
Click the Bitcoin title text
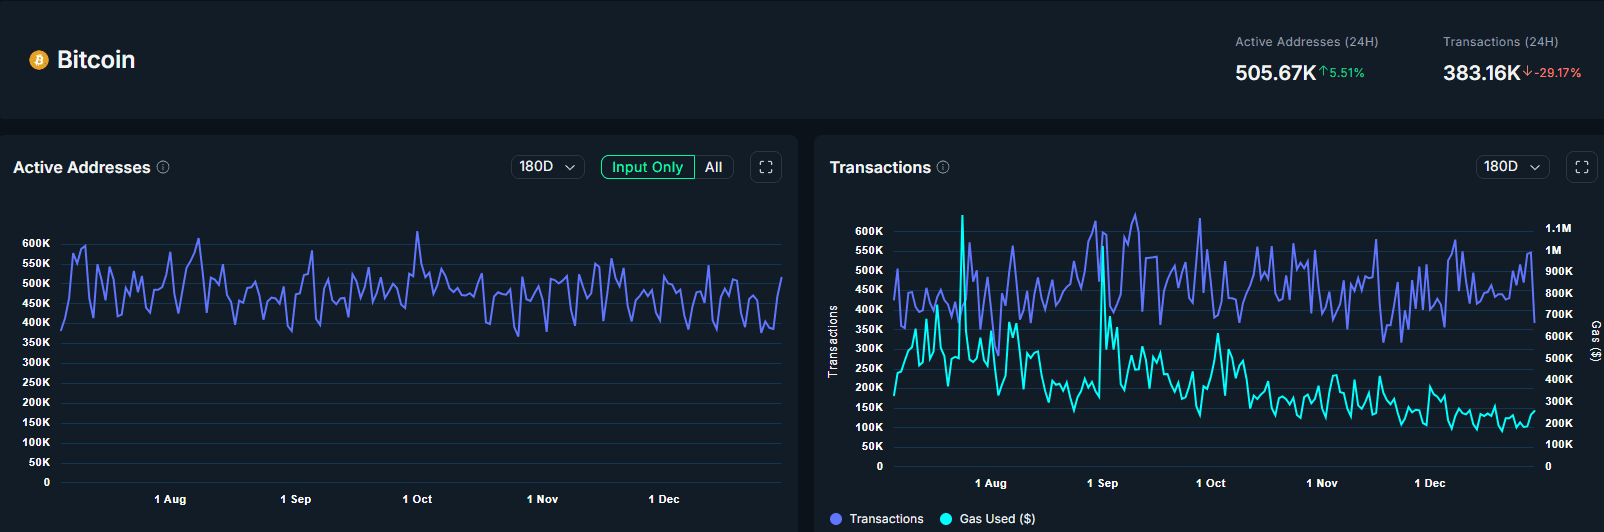pos(96,60)
